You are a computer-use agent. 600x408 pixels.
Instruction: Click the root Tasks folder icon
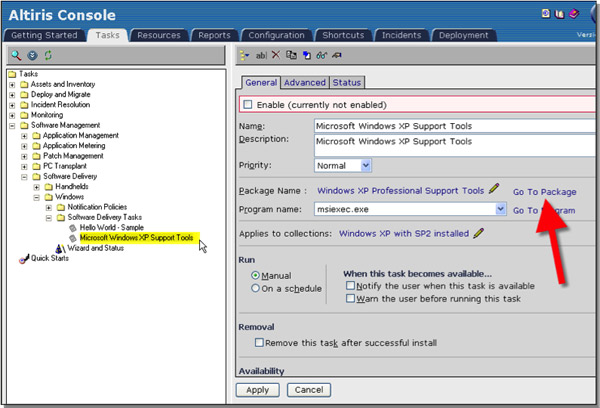tap(12, 74)
